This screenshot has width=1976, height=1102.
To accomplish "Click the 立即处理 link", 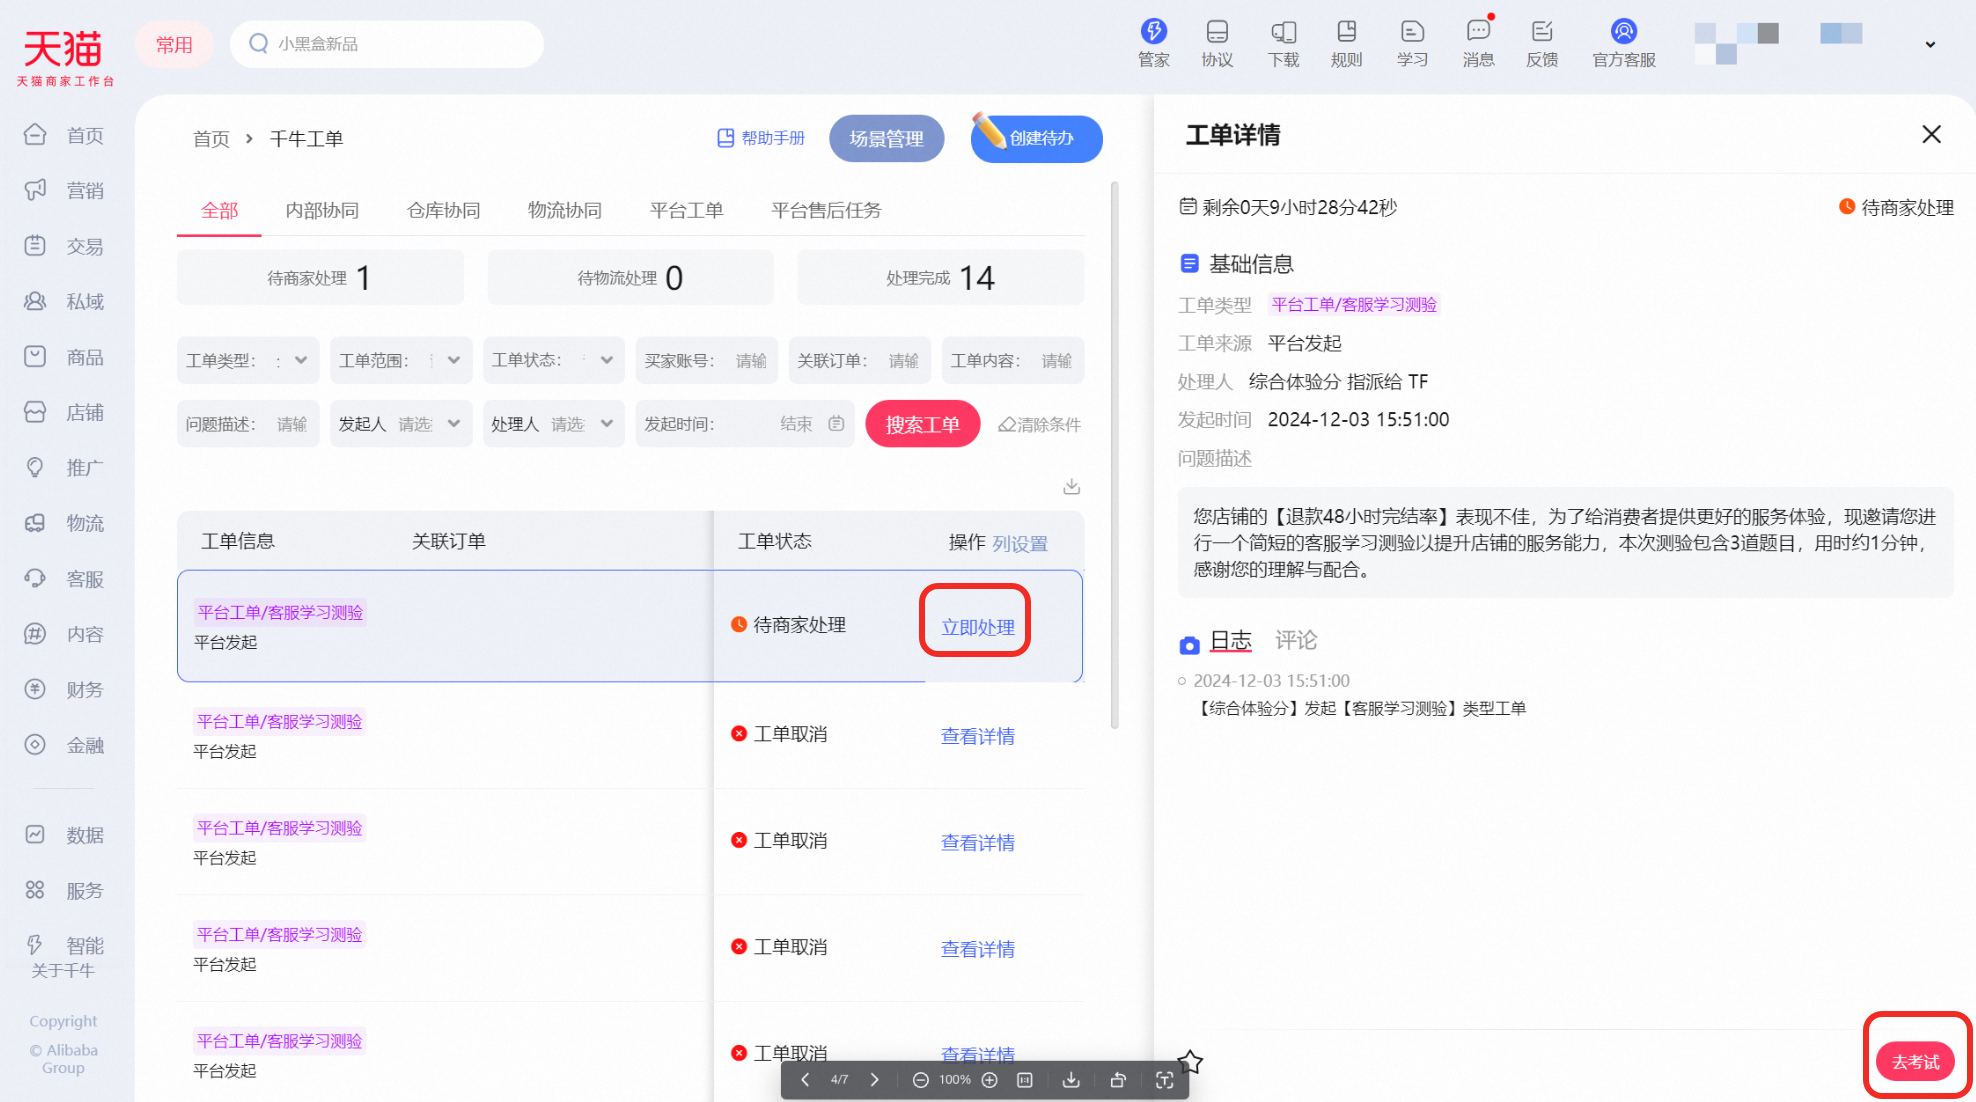I will [x=977, y=627].
